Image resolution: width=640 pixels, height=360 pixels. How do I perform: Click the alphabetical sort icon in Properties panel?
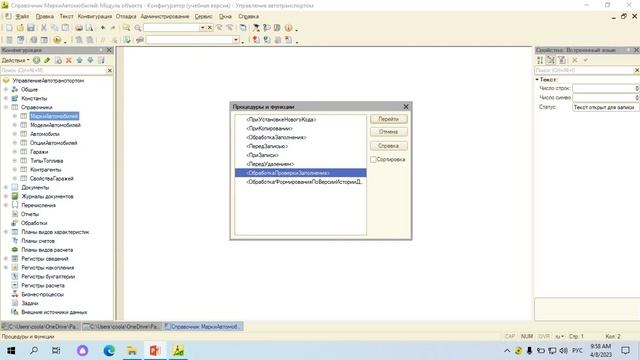click(540, 60)
